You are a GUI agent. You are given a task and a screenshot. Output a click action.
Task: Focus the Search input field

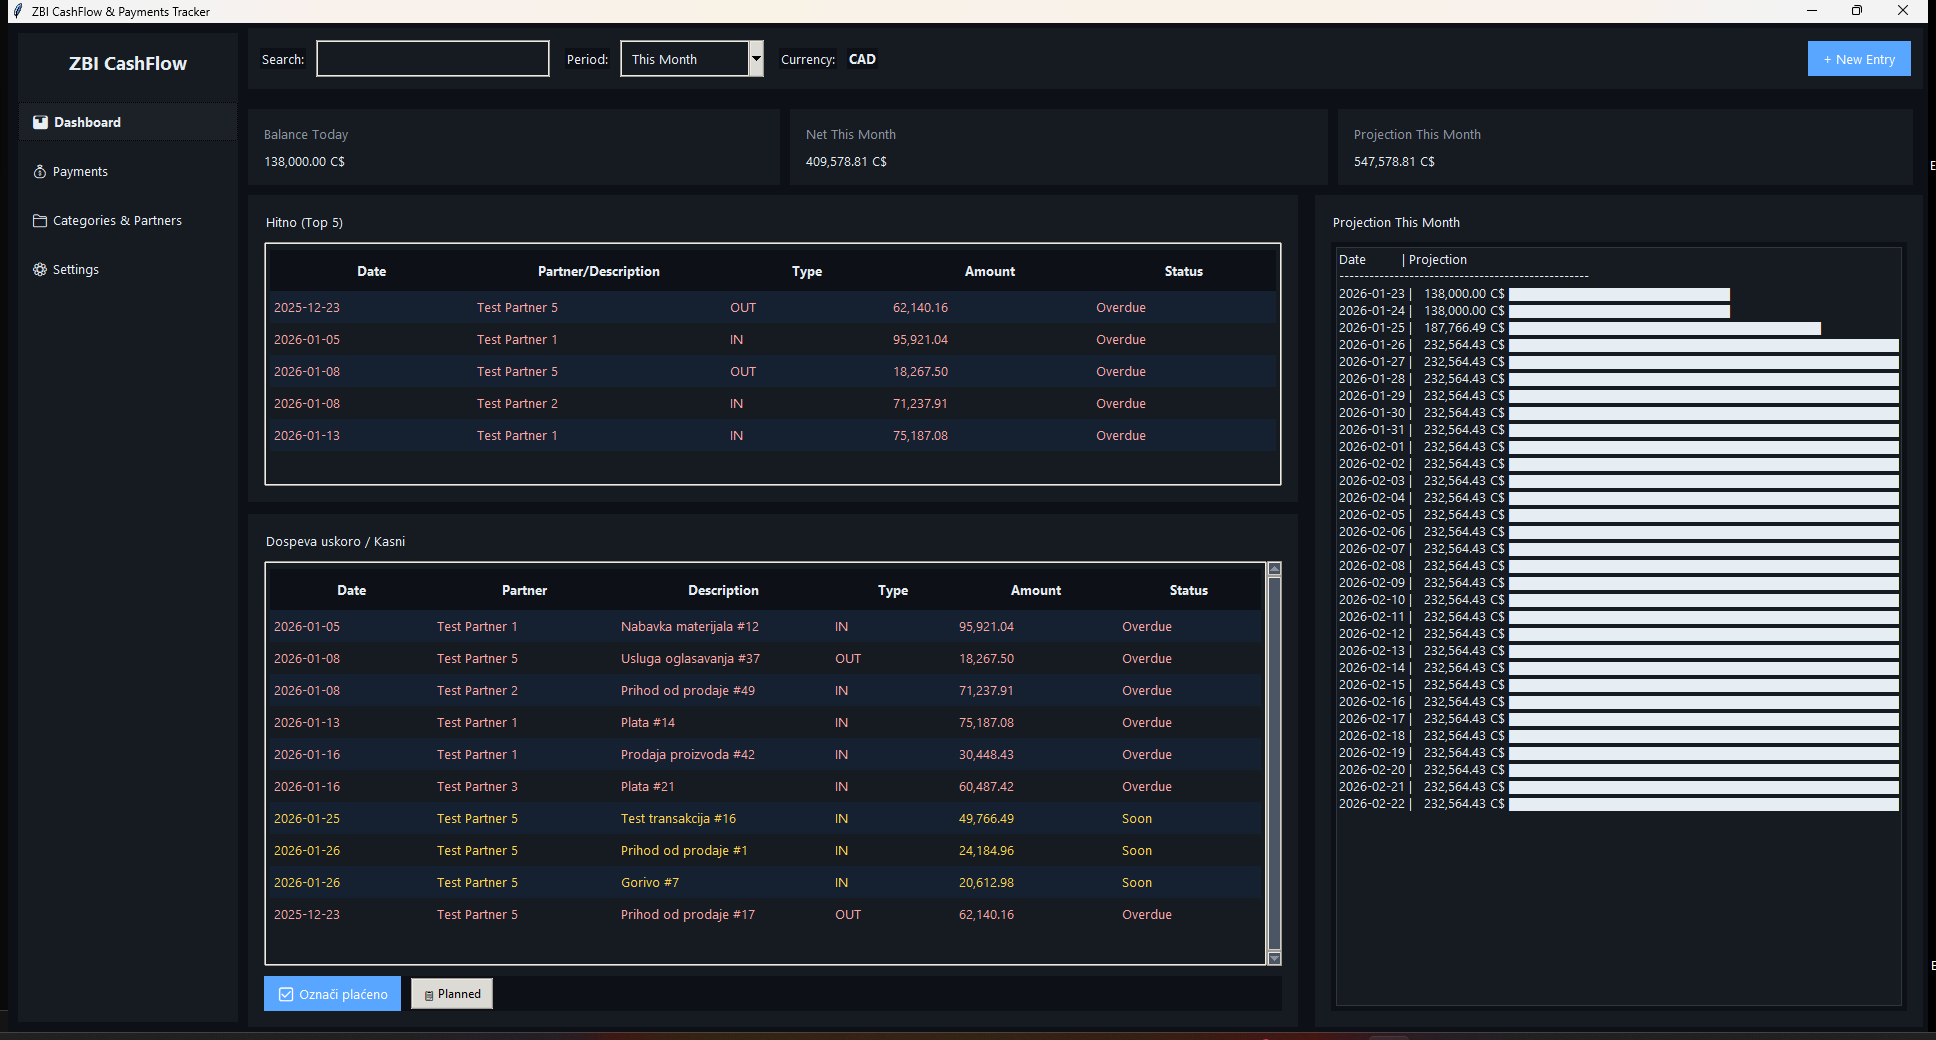[x=433, y=59]
